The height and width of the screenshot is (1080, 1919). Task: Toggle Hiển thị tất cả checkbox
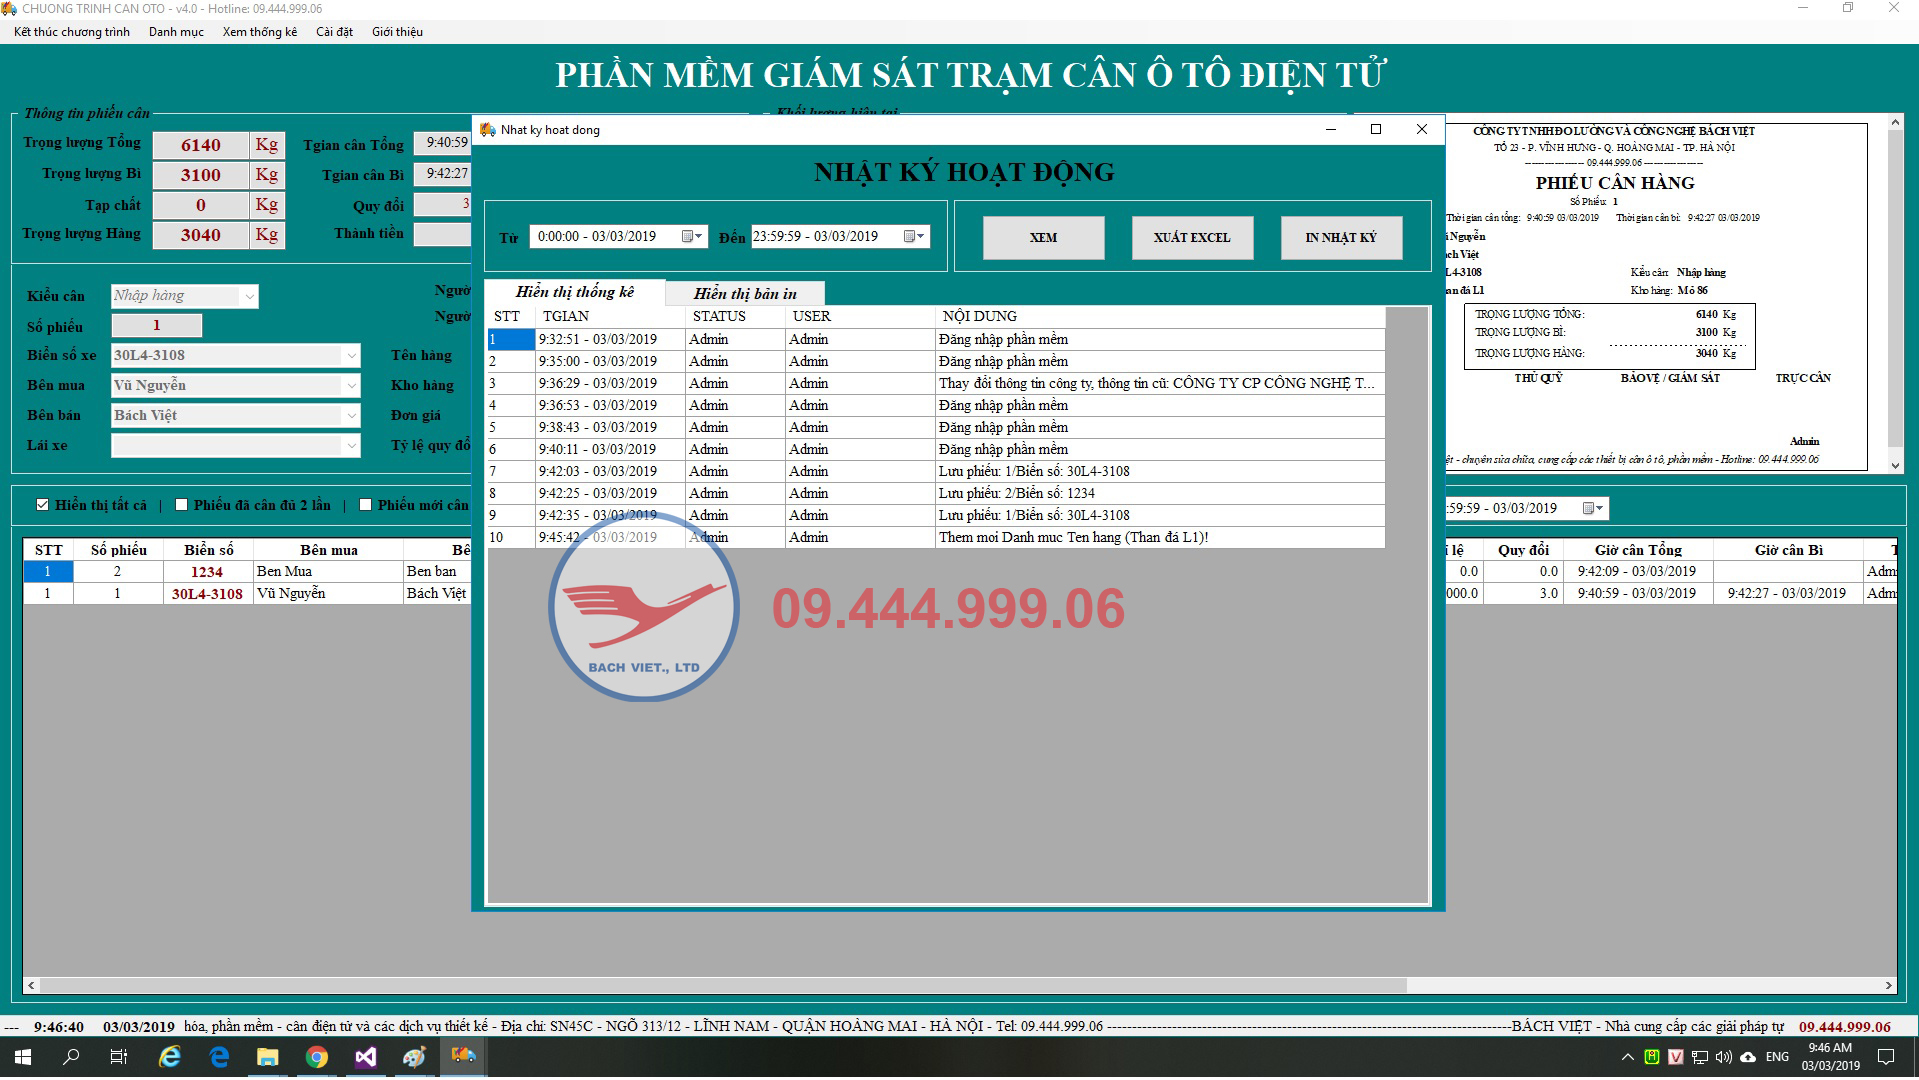pos(42,505)
